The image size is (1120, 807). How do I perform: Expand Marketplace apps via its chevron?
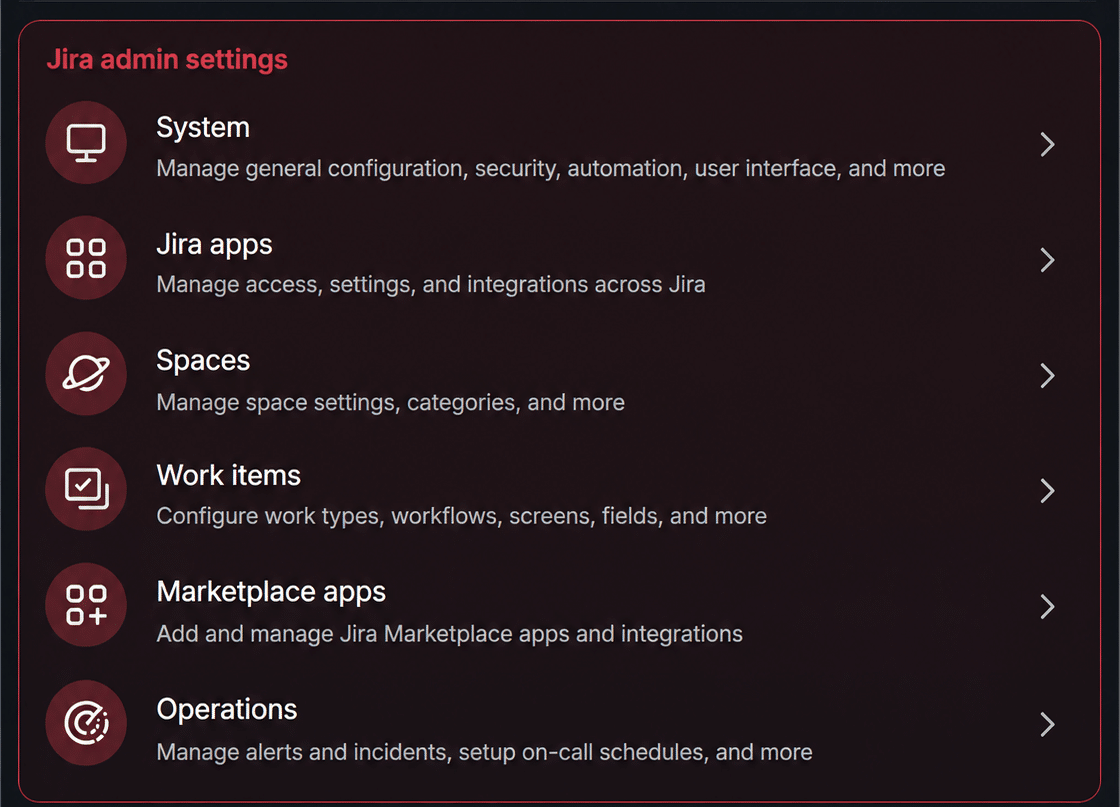point(1047,606)
